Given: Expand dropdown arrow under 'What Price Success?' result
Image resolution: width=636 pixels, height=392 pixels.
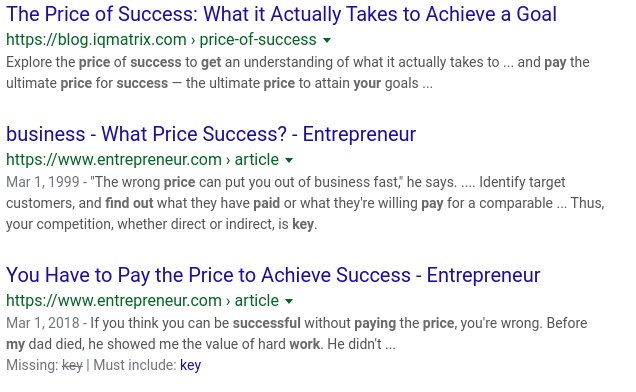Looking at the screenshot, I should [x=289, y=160].
